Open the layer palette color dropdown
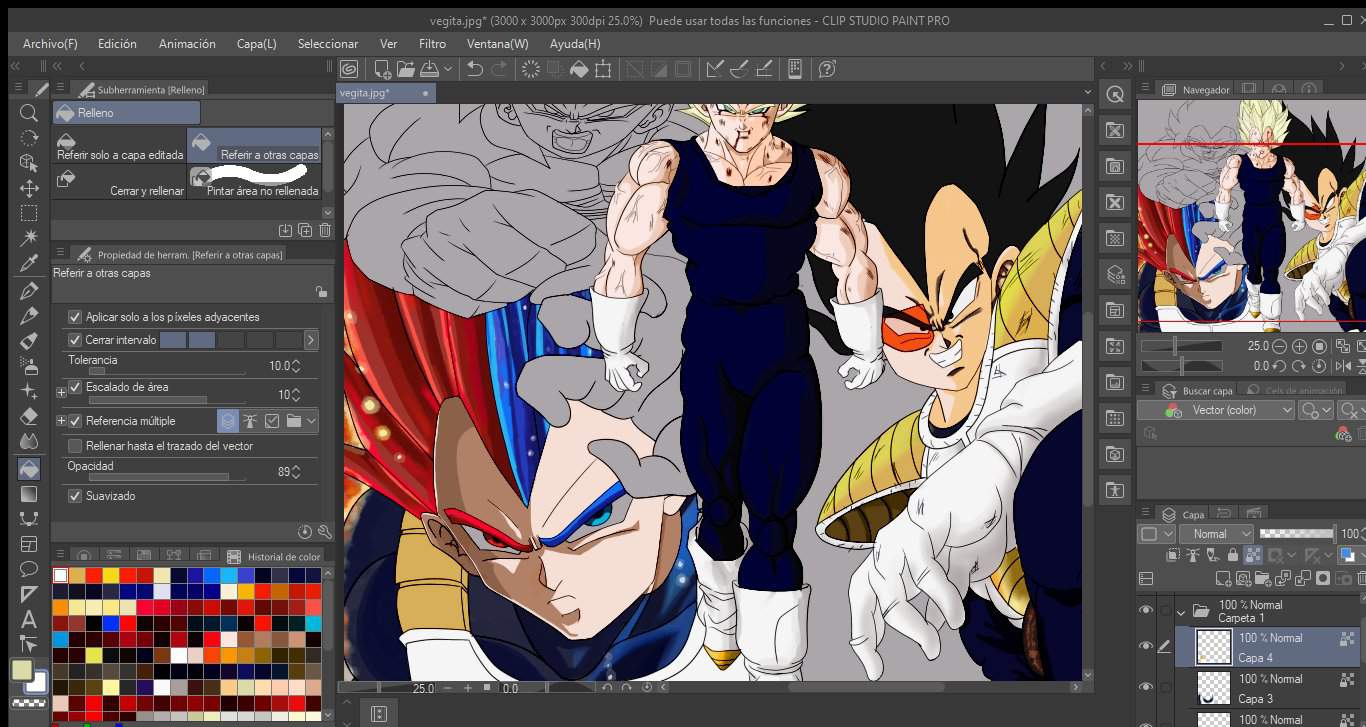 (x=1155, y=534)
